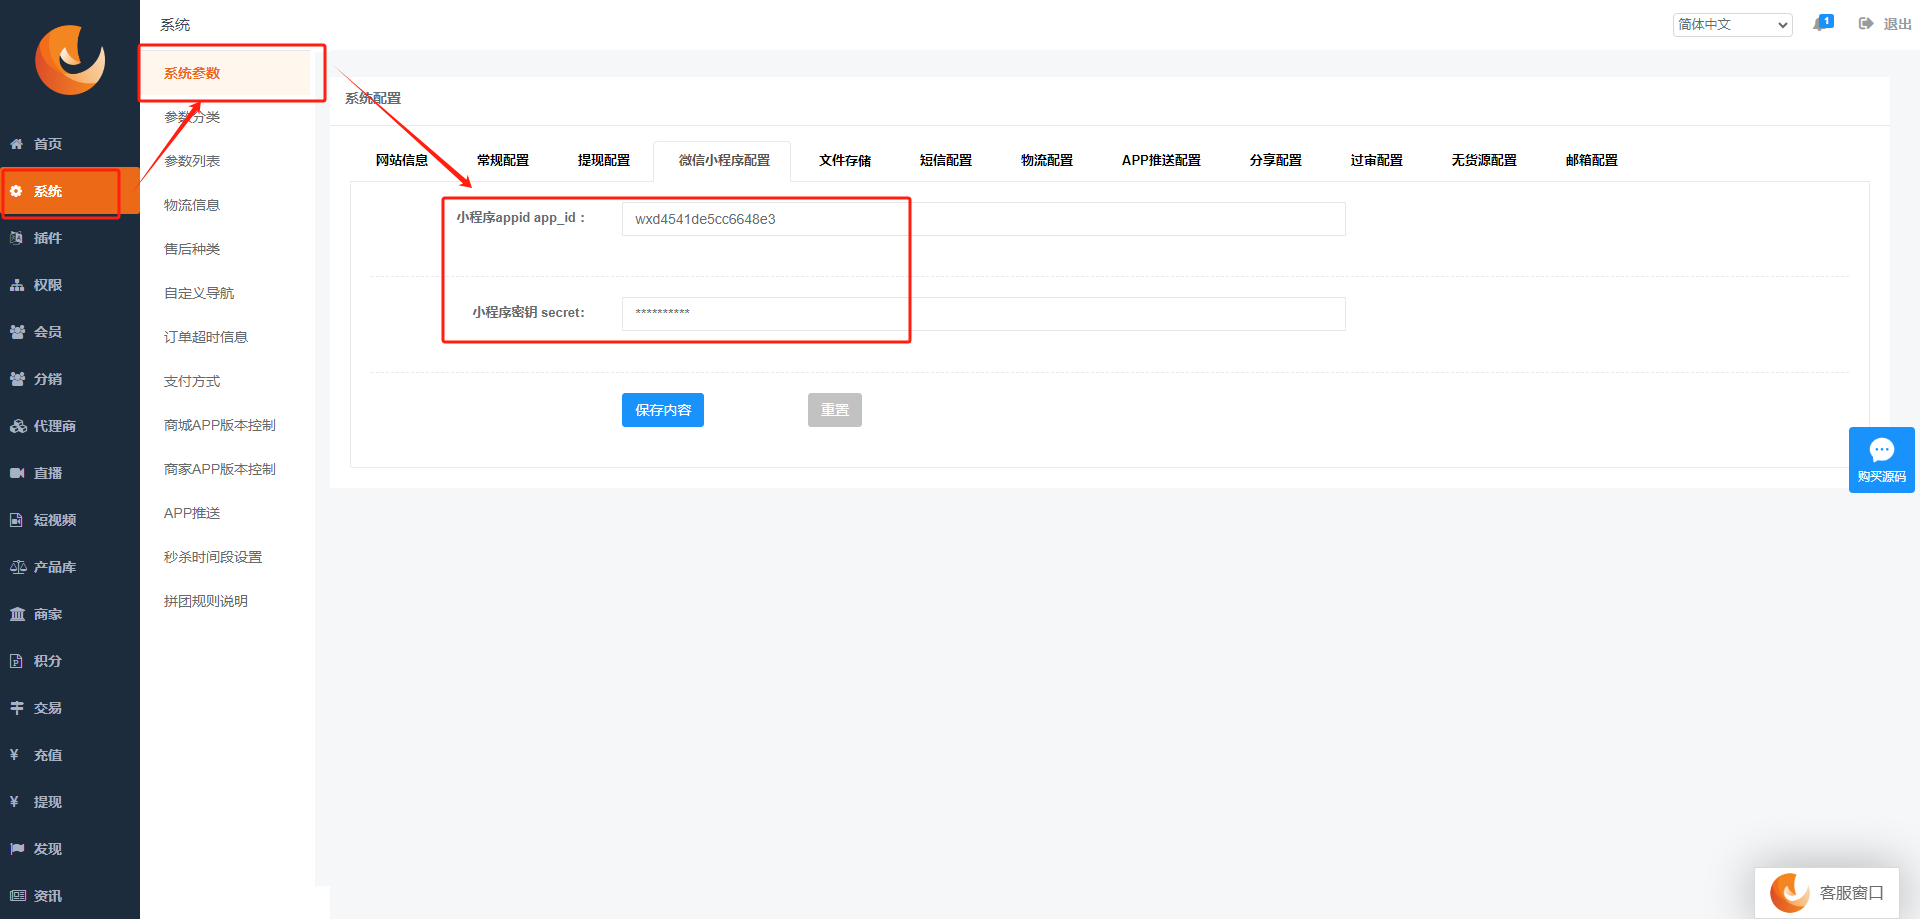Screen dimensions: 1920x919
Task: Open the 交易 icon
Action: click(x=17, y=708)
